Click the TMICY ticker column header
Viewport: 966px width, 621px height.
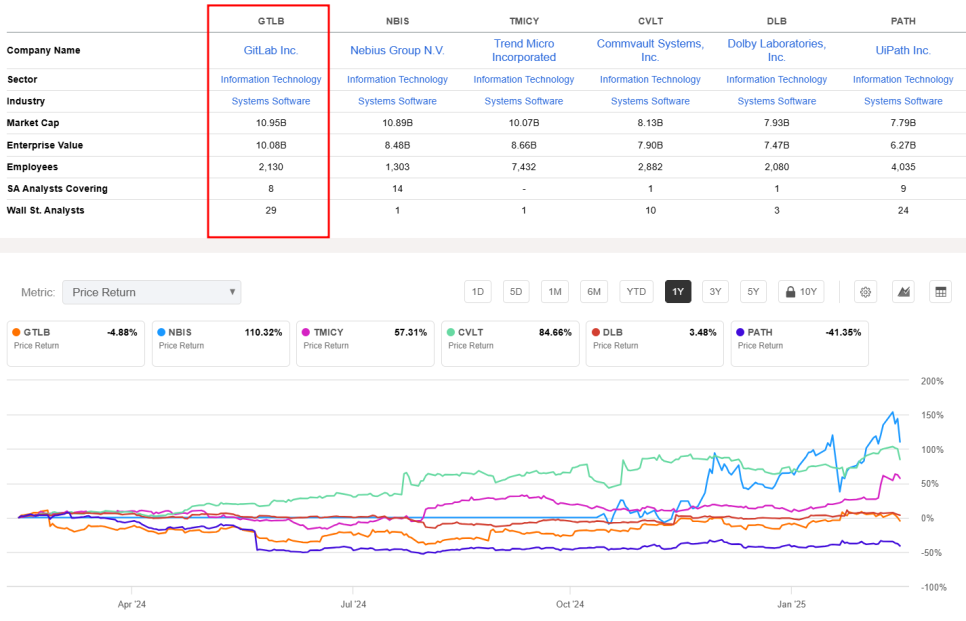point(524,21)
